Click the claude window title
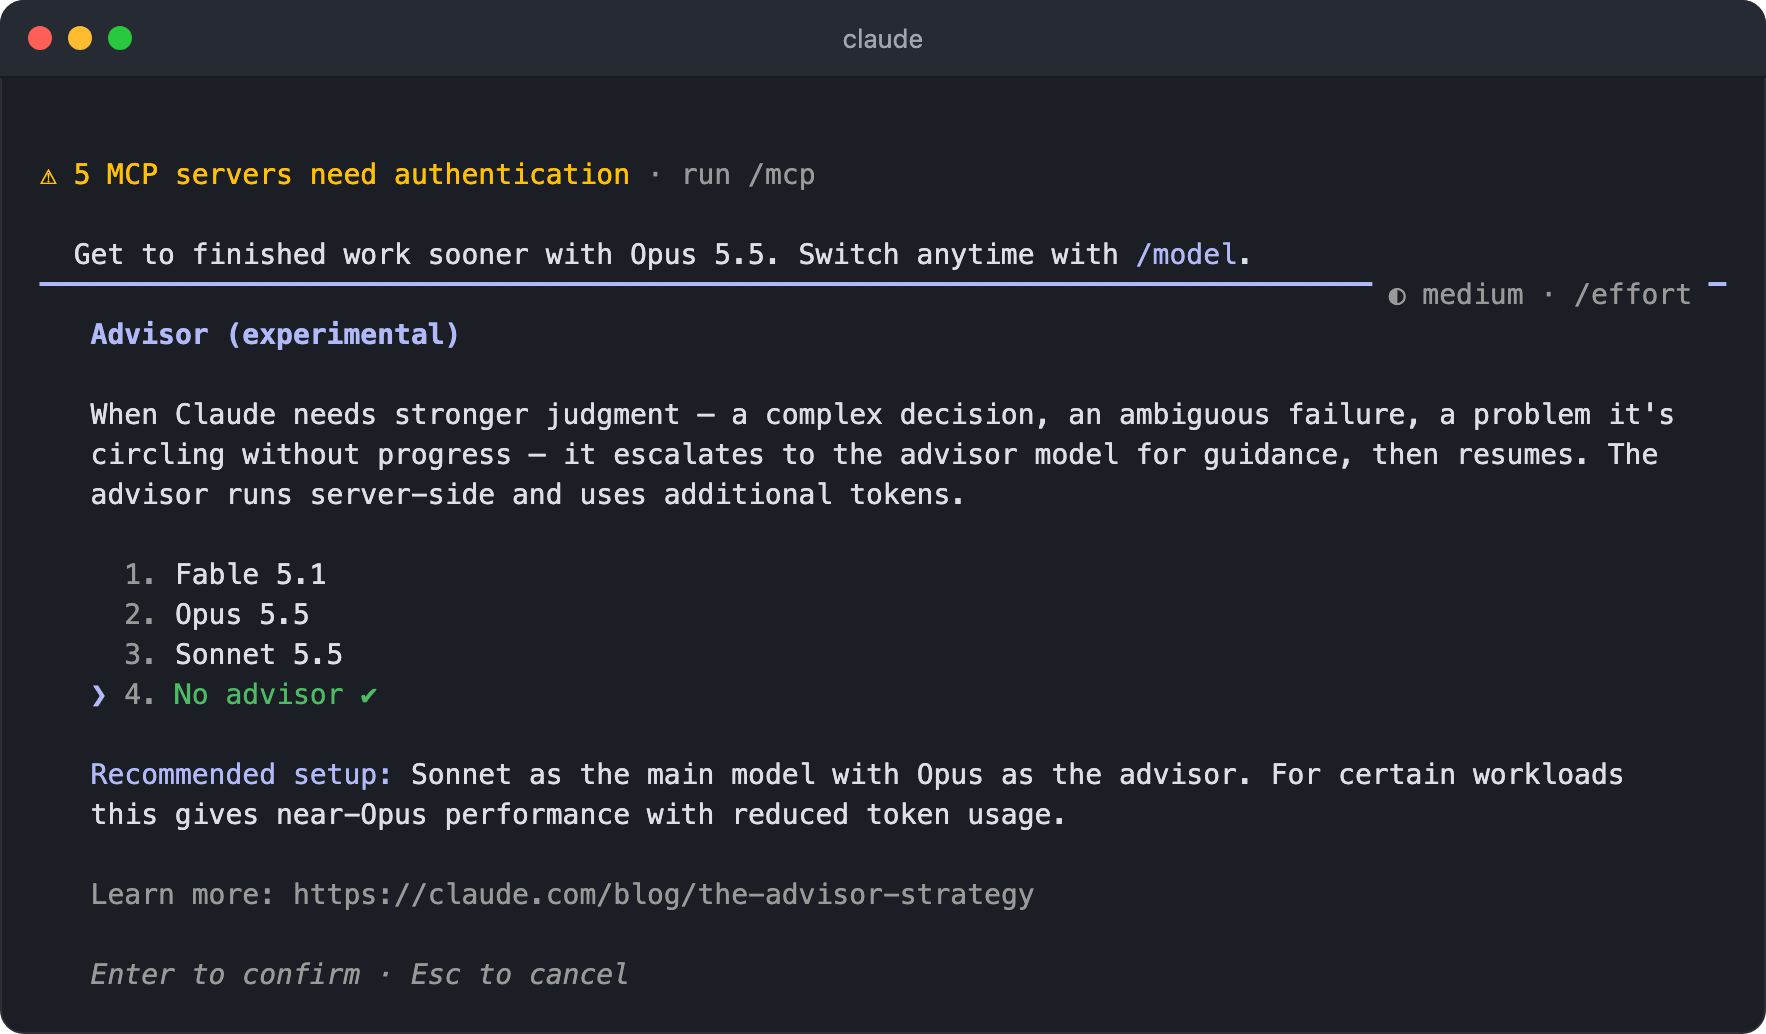The image size is (1766, 1034). click(x=882, y=39)
